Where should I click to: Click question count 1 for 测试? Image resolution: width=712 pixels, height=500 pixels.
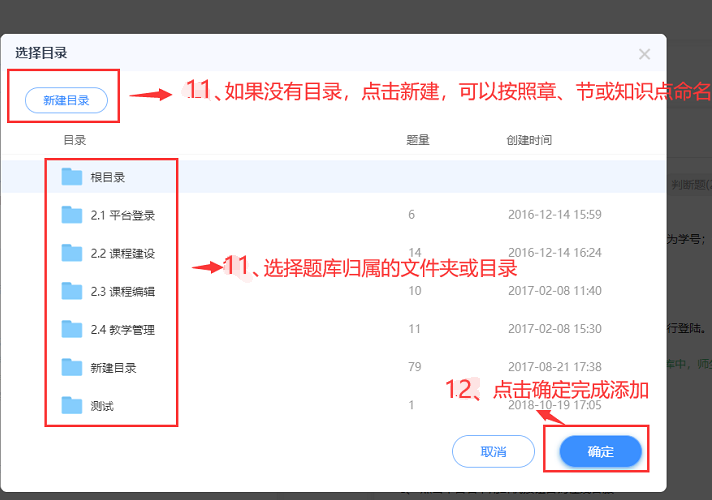(x=411, y=405)
